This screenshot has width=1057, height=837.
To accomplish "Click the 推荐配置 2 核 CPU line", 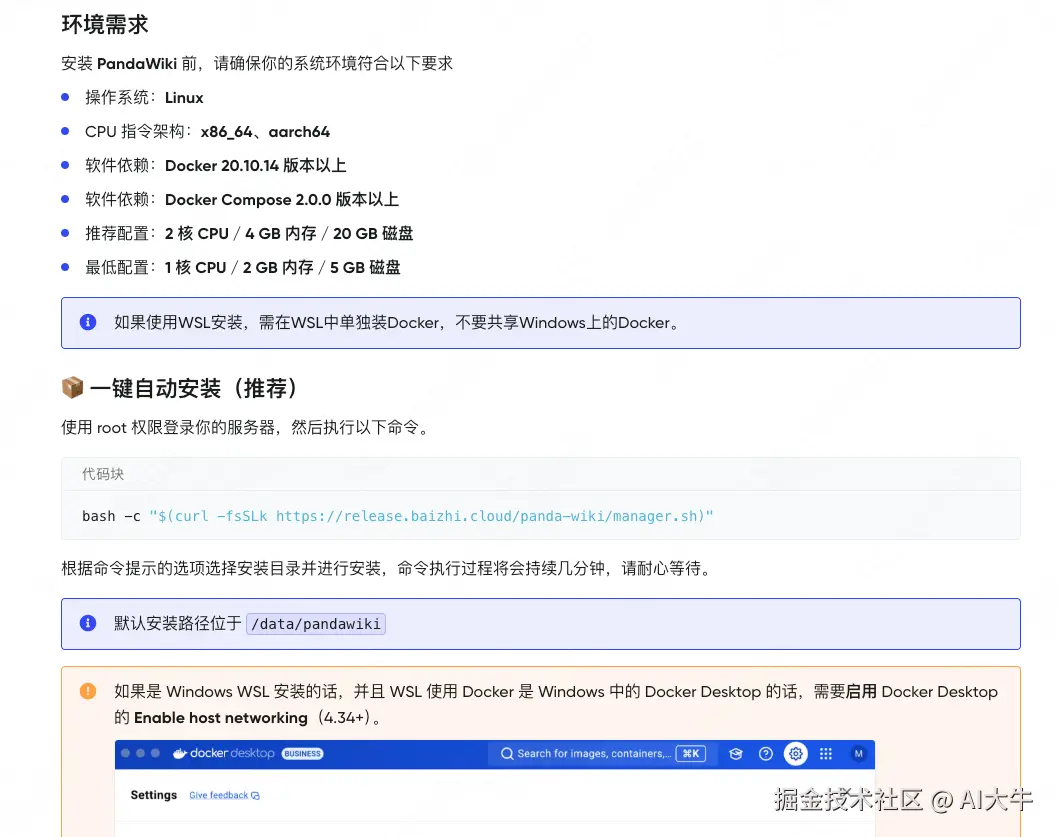I will click(x=249, y=234).
